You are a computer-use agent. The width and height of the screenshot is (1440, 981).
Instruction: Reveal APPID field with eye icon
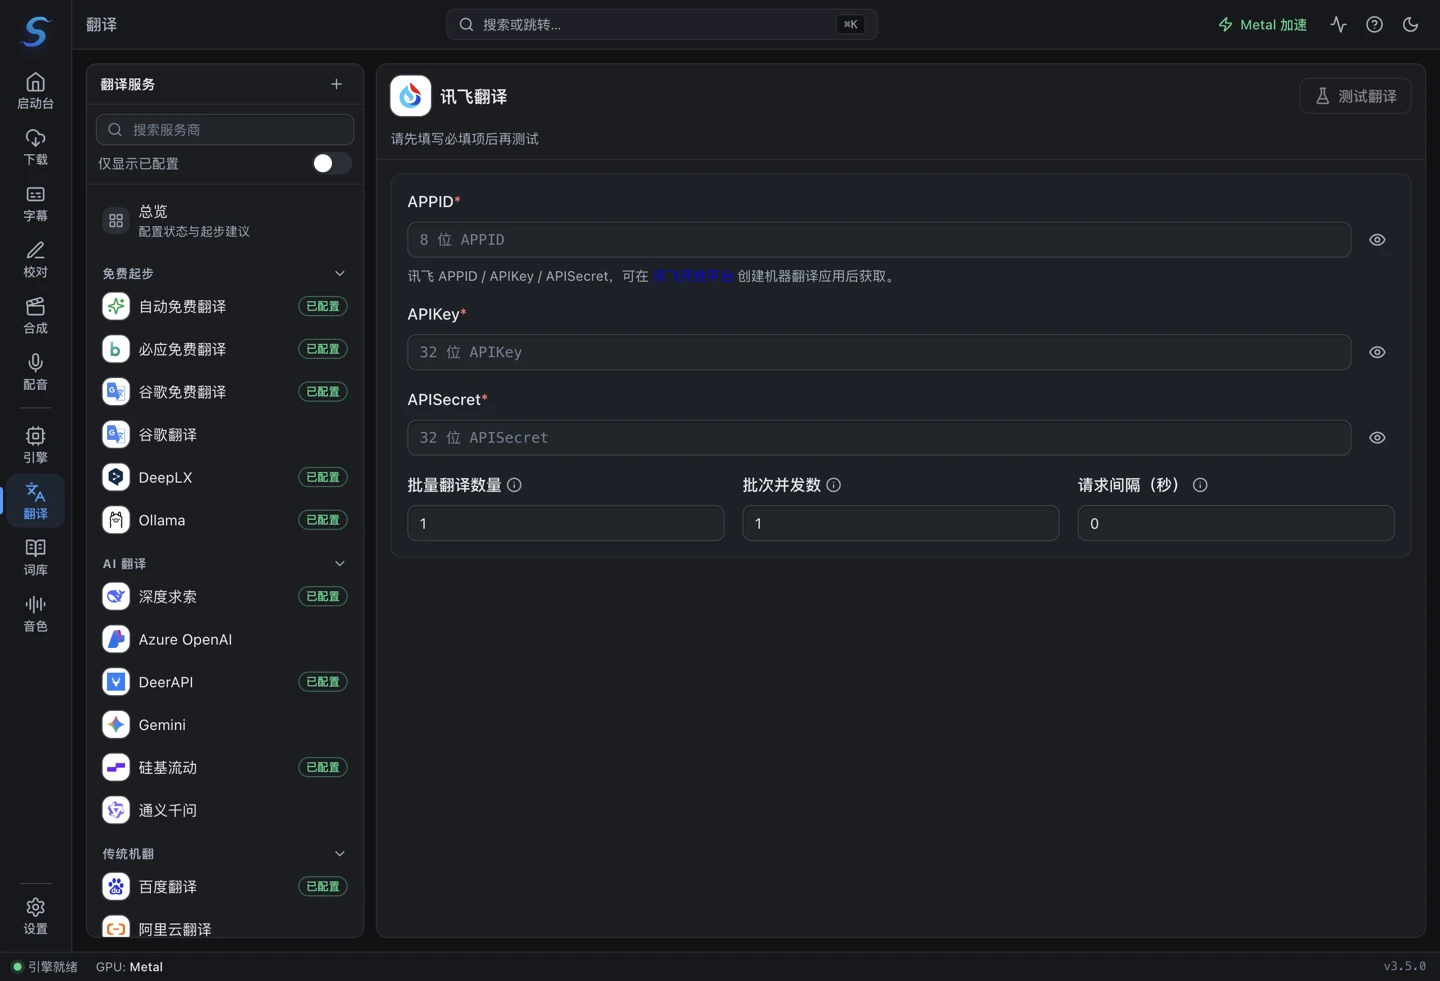coord(1377,240)
